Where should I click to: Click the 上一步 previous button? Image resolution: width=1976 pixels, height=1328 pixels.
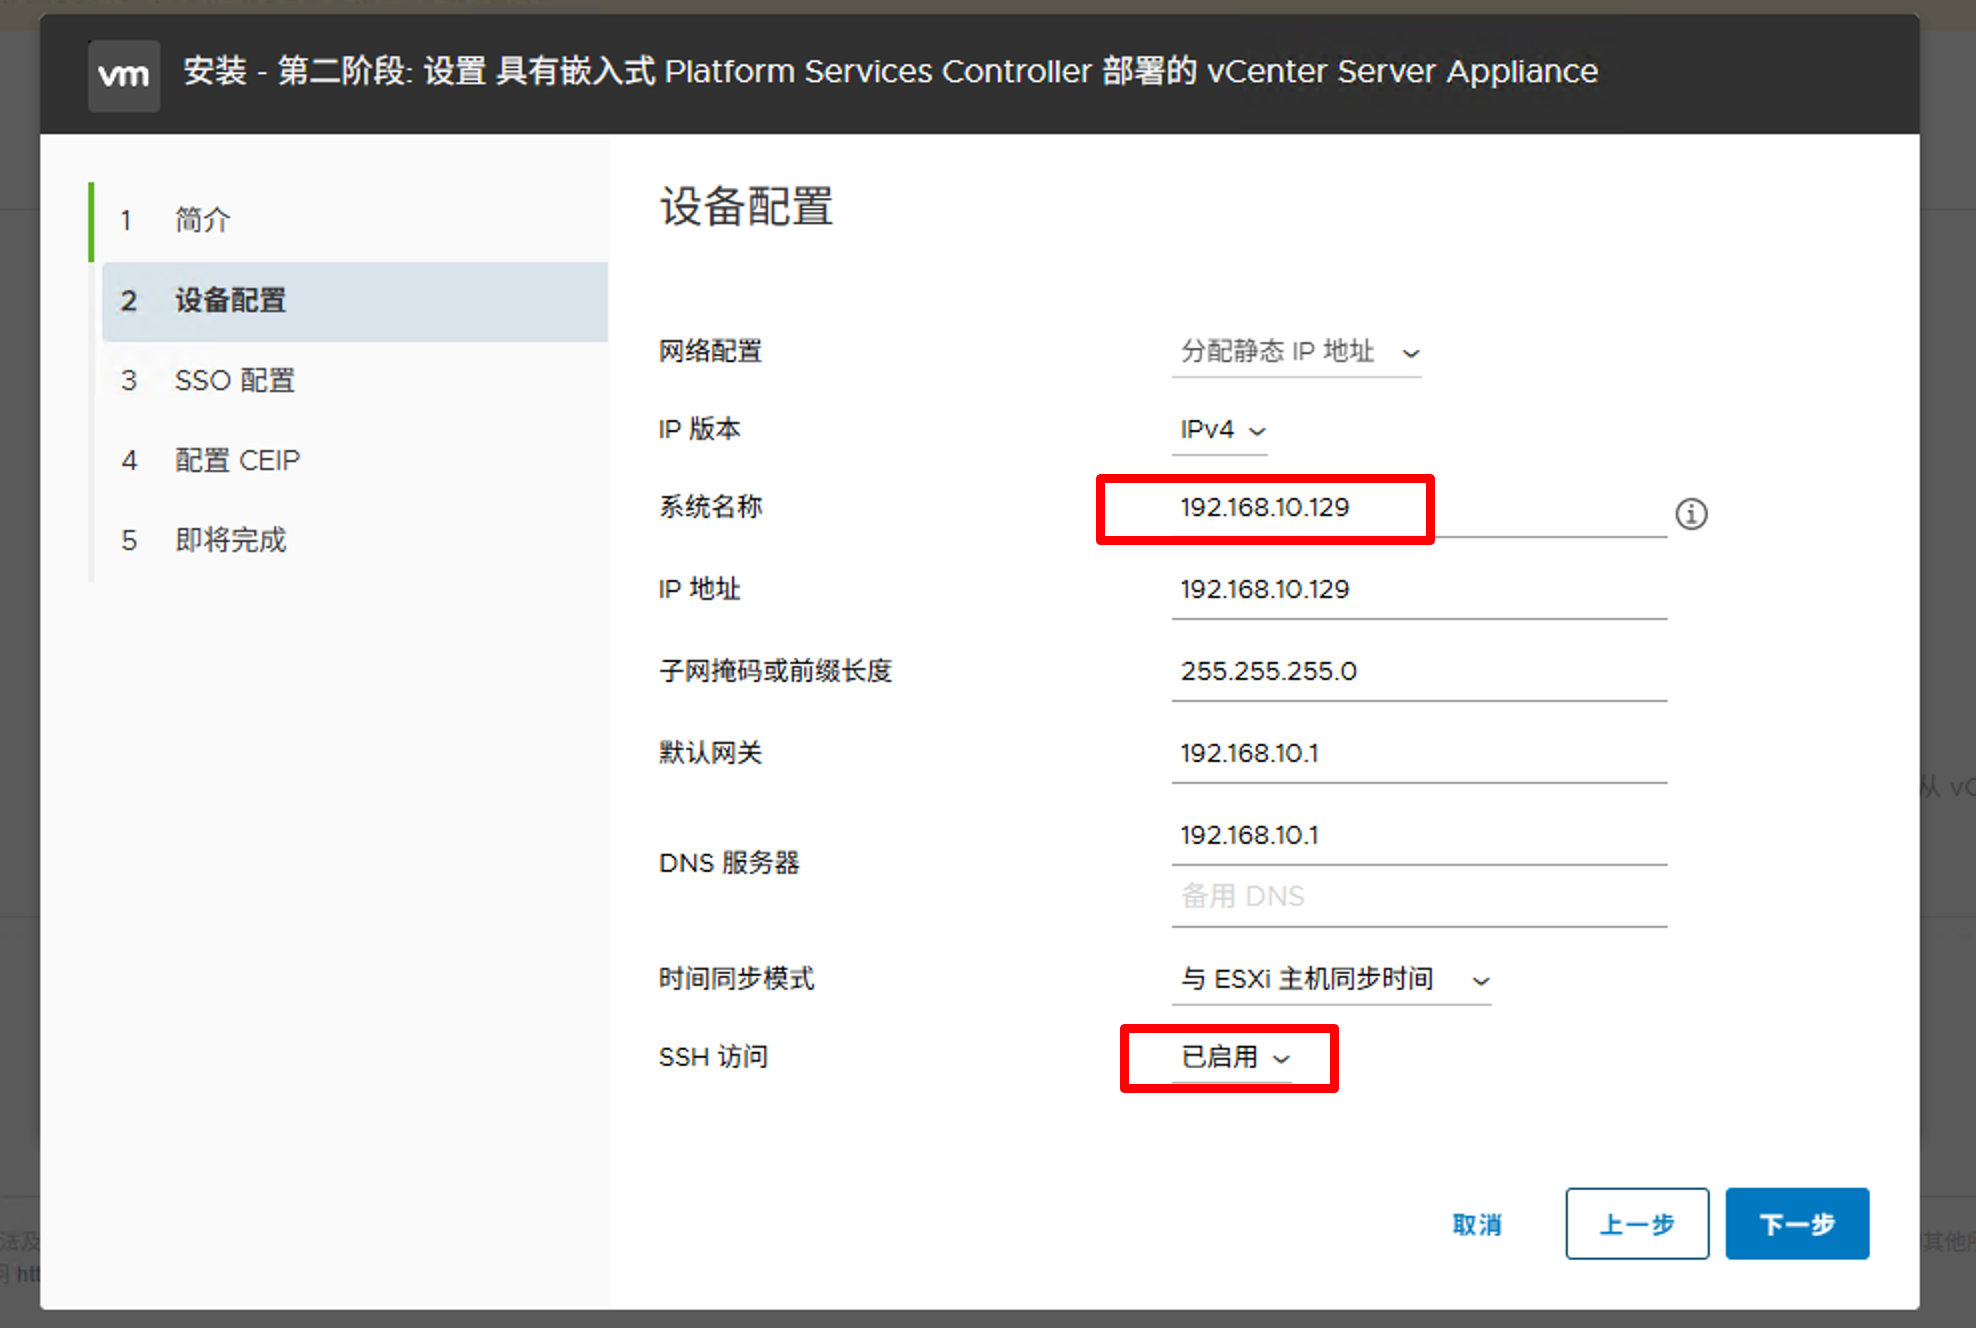coord(1637,1224)
